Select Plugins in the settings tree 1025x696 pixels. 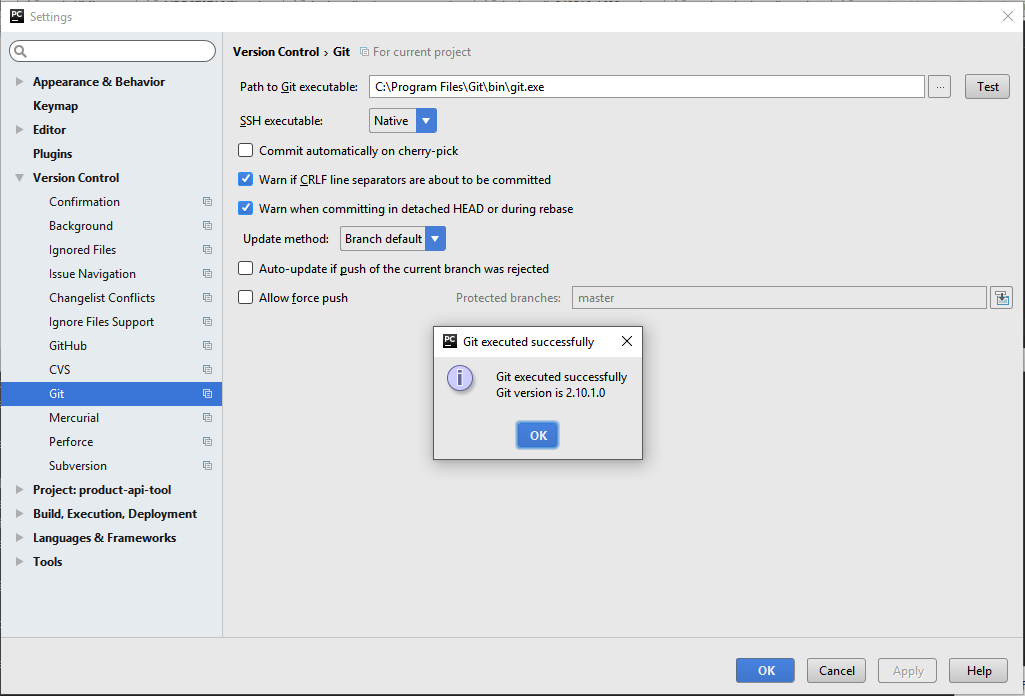[52, 154]
